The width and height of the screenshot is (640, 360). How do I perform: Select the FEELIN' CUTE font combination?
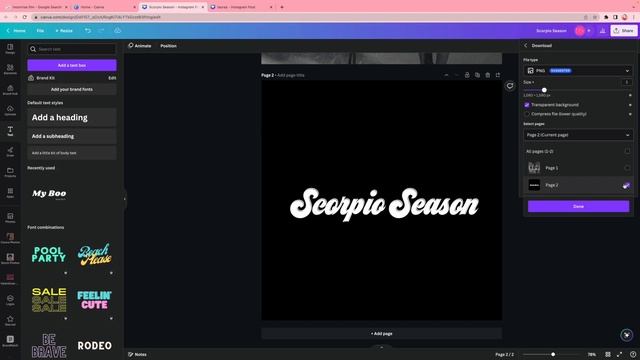(x=94, y=300)
